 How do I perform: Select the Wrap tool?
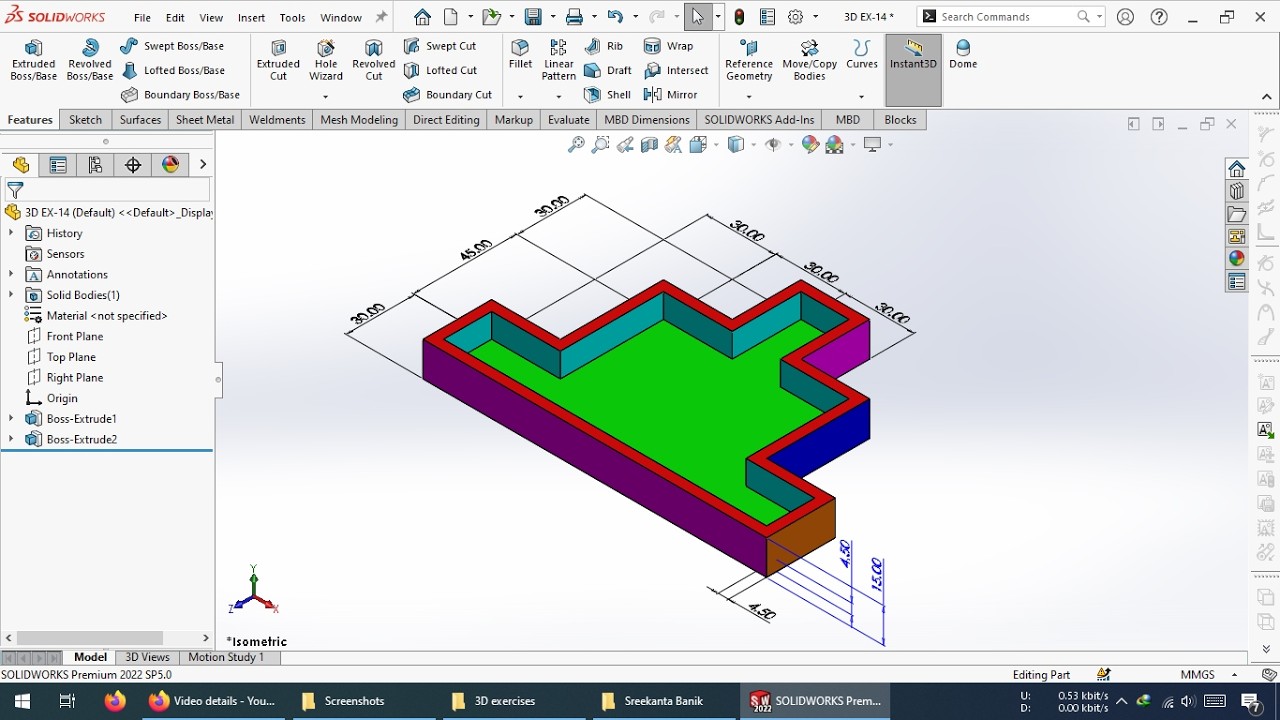click(669, 46)
